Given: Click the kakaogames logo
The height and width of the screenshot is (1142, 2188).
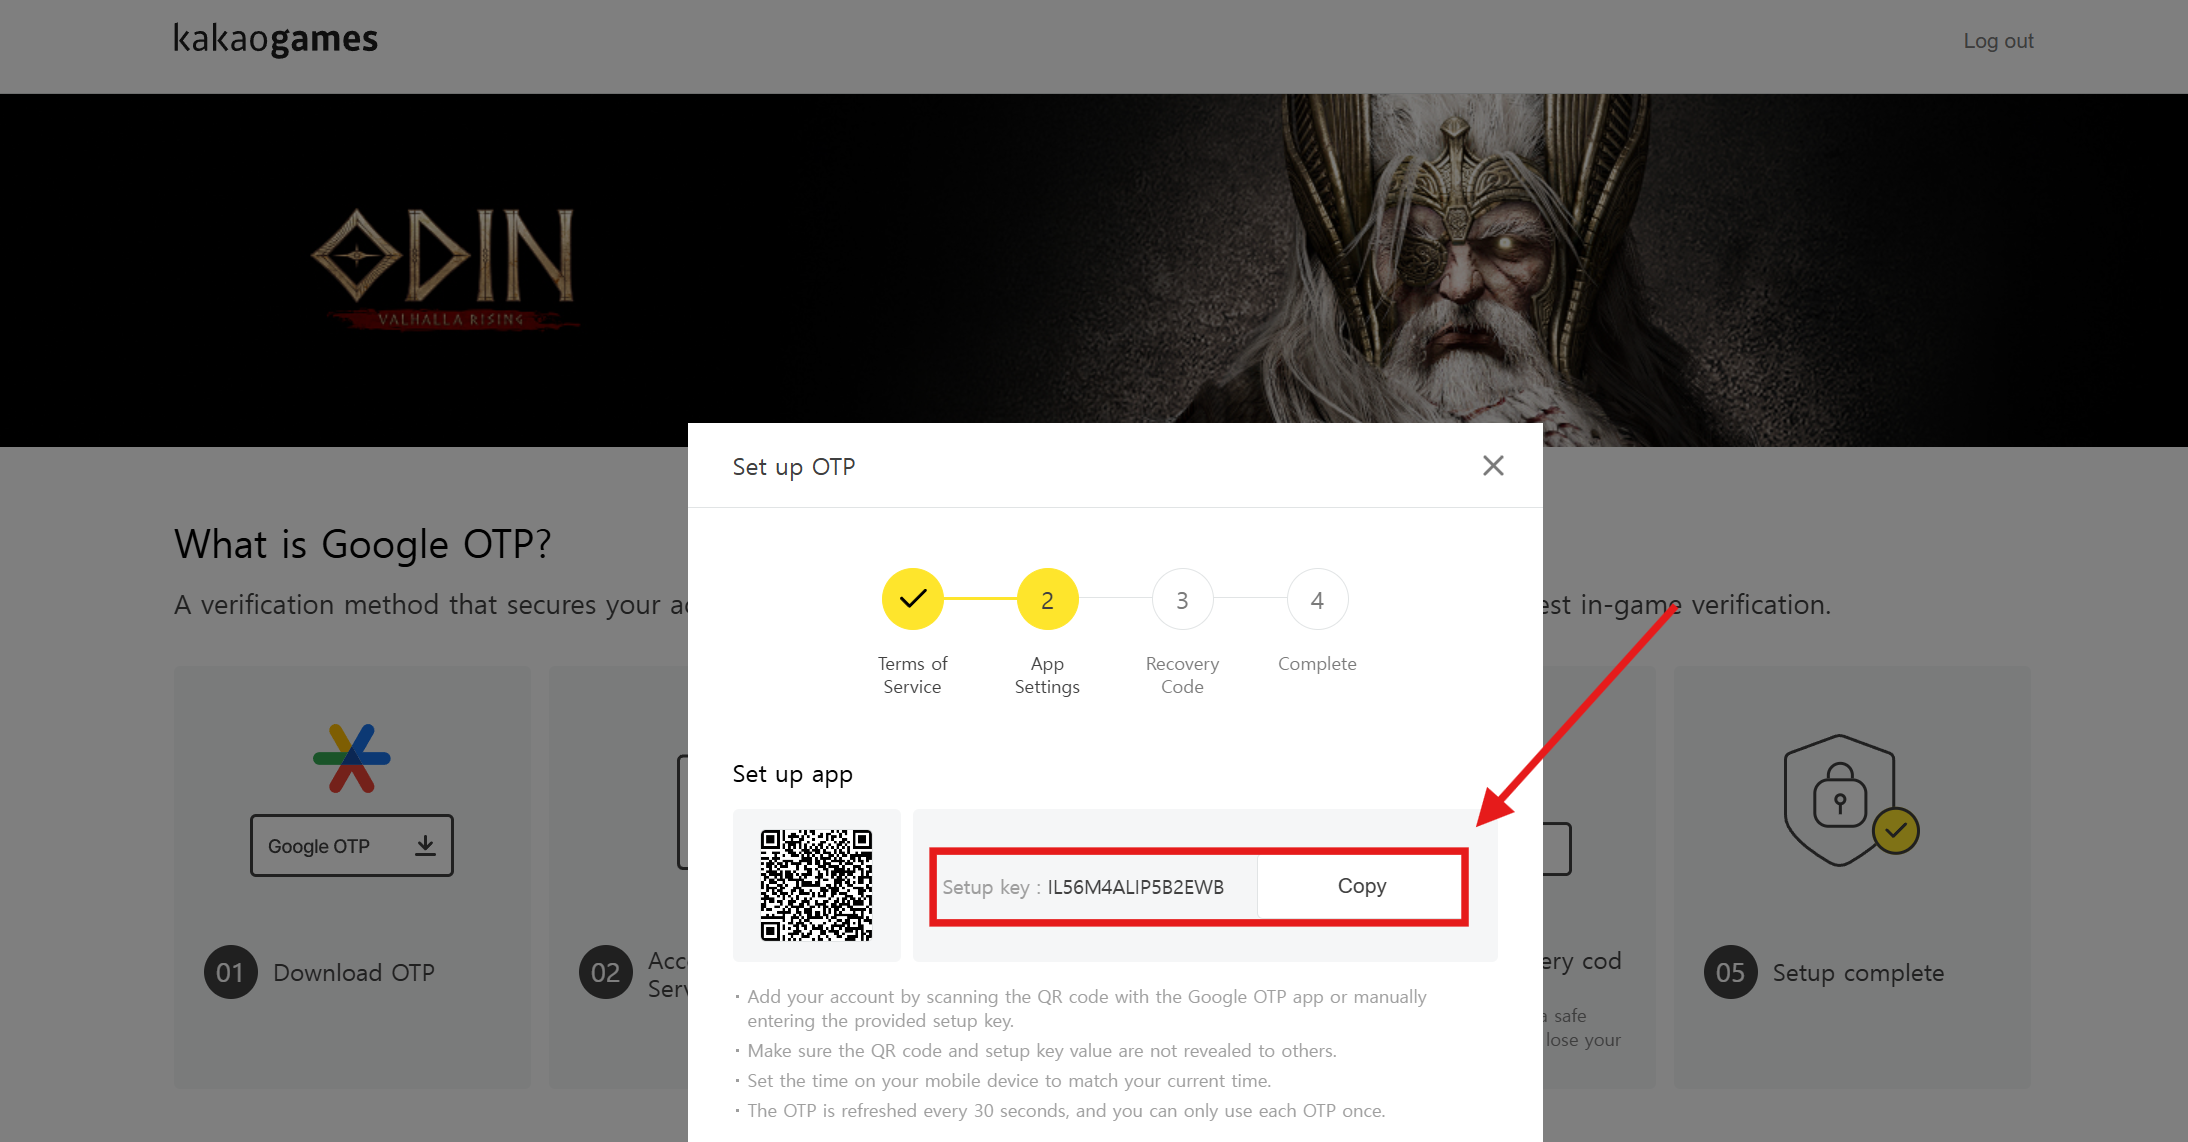Looking at the screenshot, I should coord(275,39).
